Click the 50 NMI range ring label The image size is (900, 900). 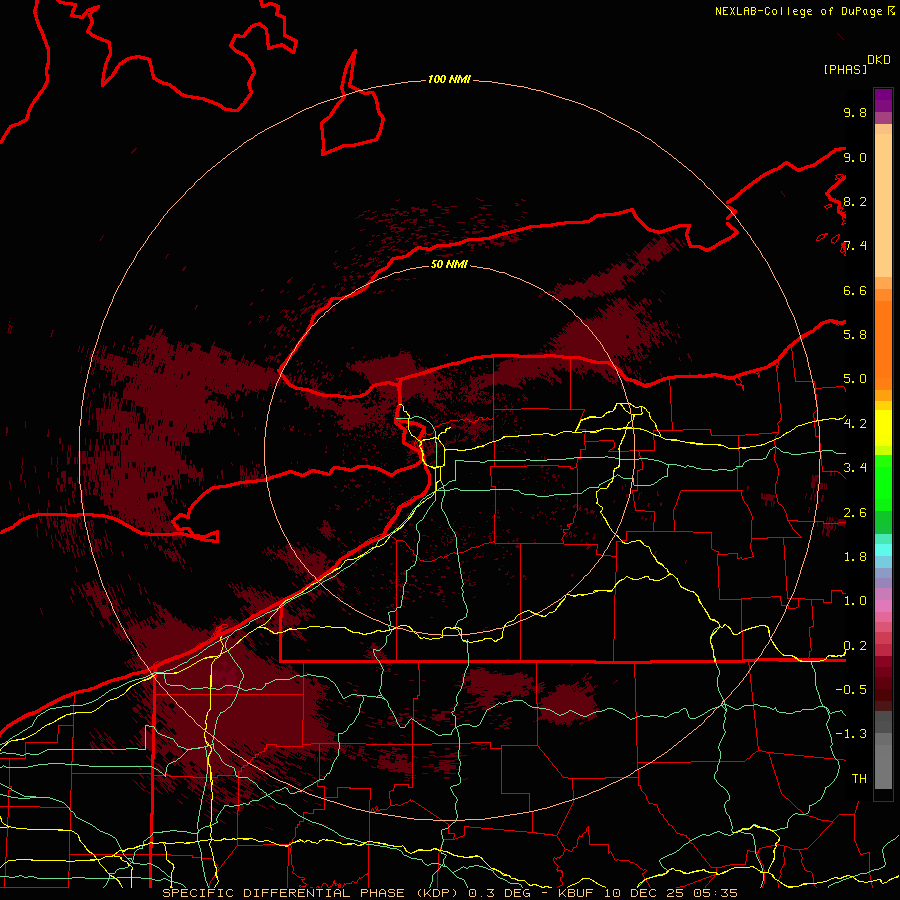pos(449,264)
